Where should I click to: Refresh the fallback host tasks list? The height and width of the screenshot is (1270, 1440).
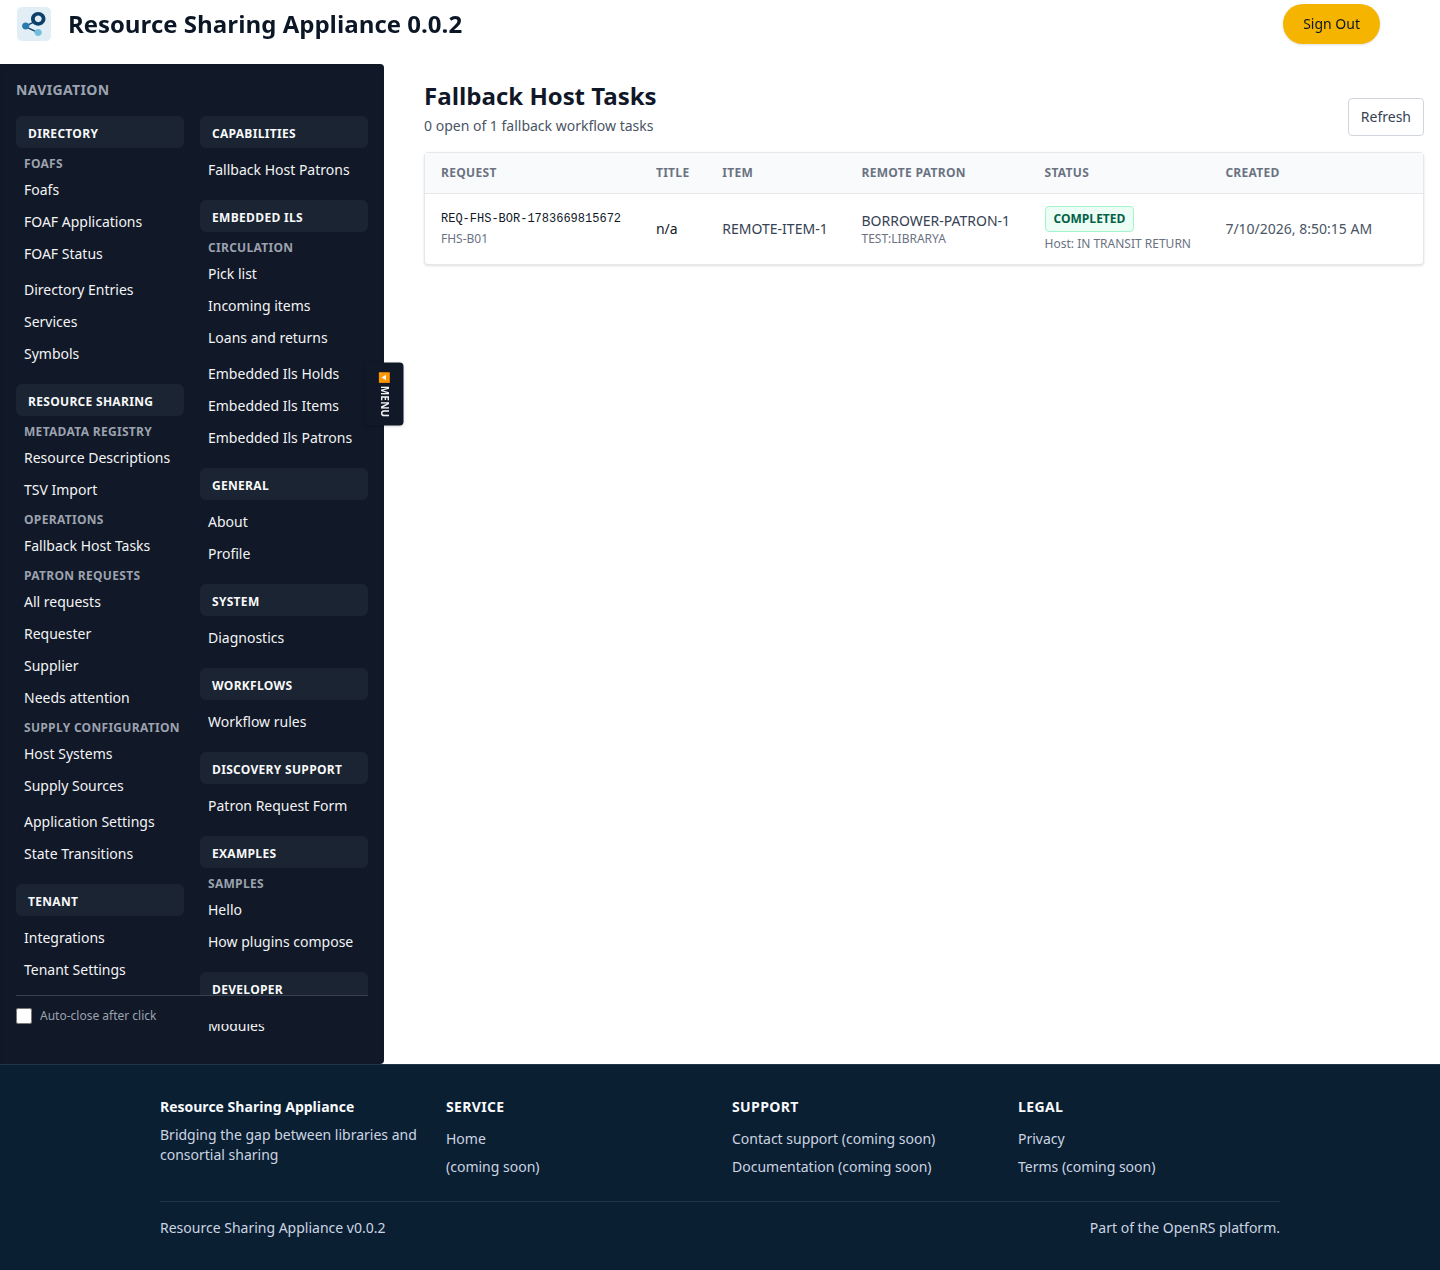pyautogui.click(x=1385, y=117)
